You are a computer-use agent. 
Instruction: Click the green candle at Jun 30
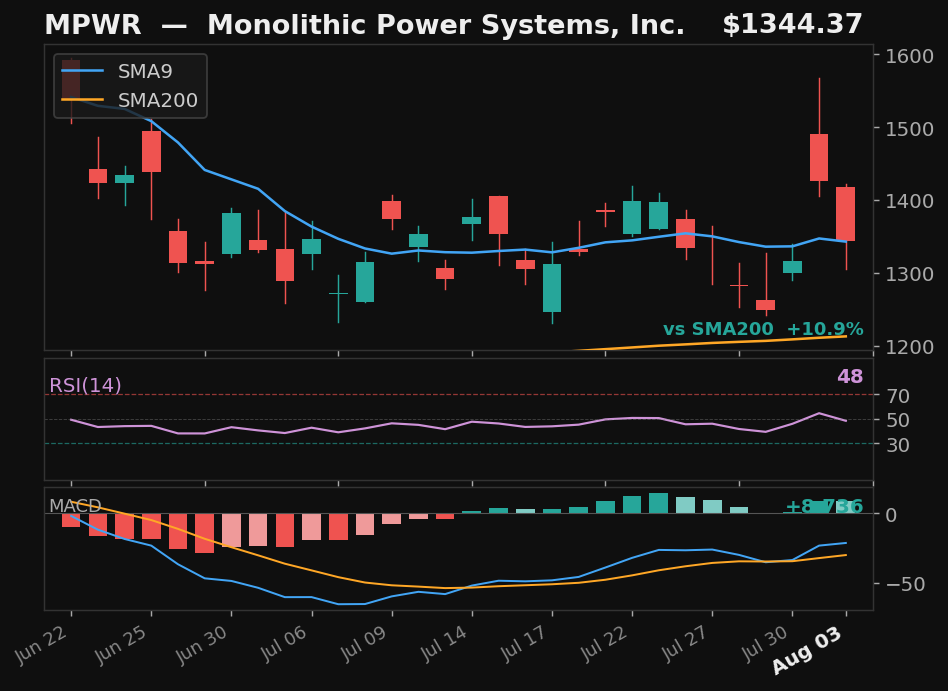coord(232,233)
